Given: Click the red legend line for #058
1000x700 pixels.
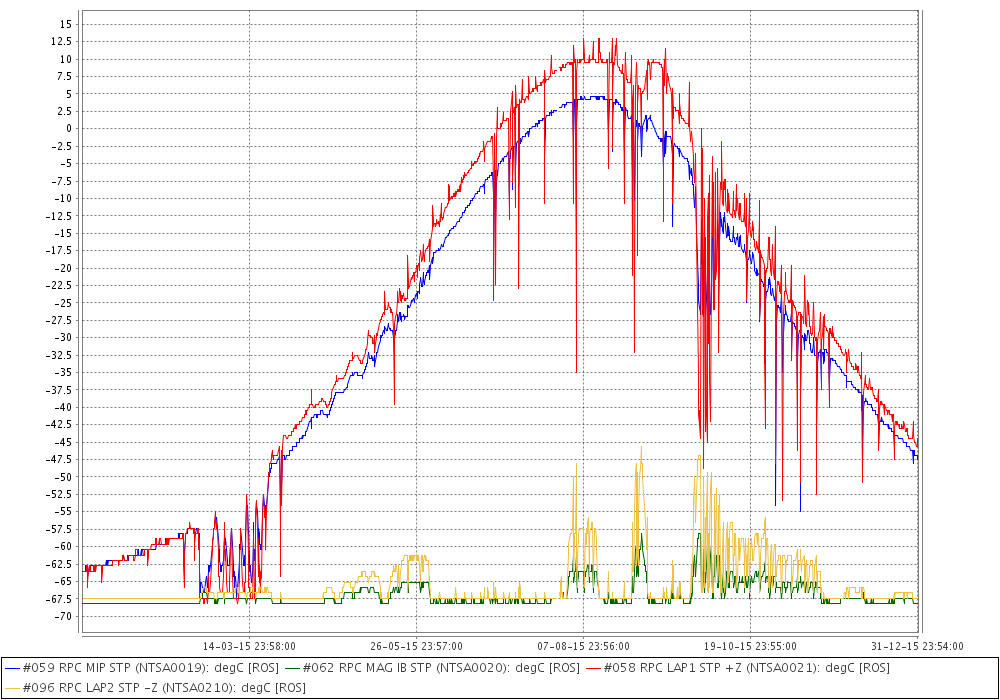Looking at the screenshot, I should coord(593,669).
